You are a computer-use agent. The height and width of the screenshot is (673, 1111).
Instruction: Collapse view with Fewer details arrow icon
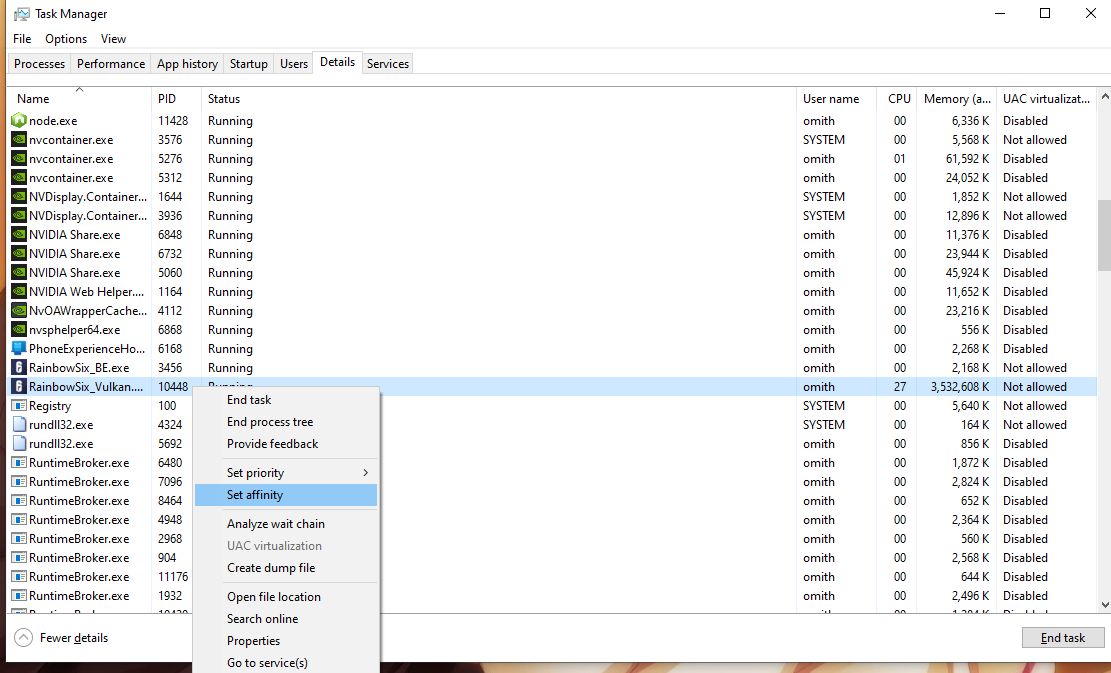pyautogui.click(x=23, y=638)
